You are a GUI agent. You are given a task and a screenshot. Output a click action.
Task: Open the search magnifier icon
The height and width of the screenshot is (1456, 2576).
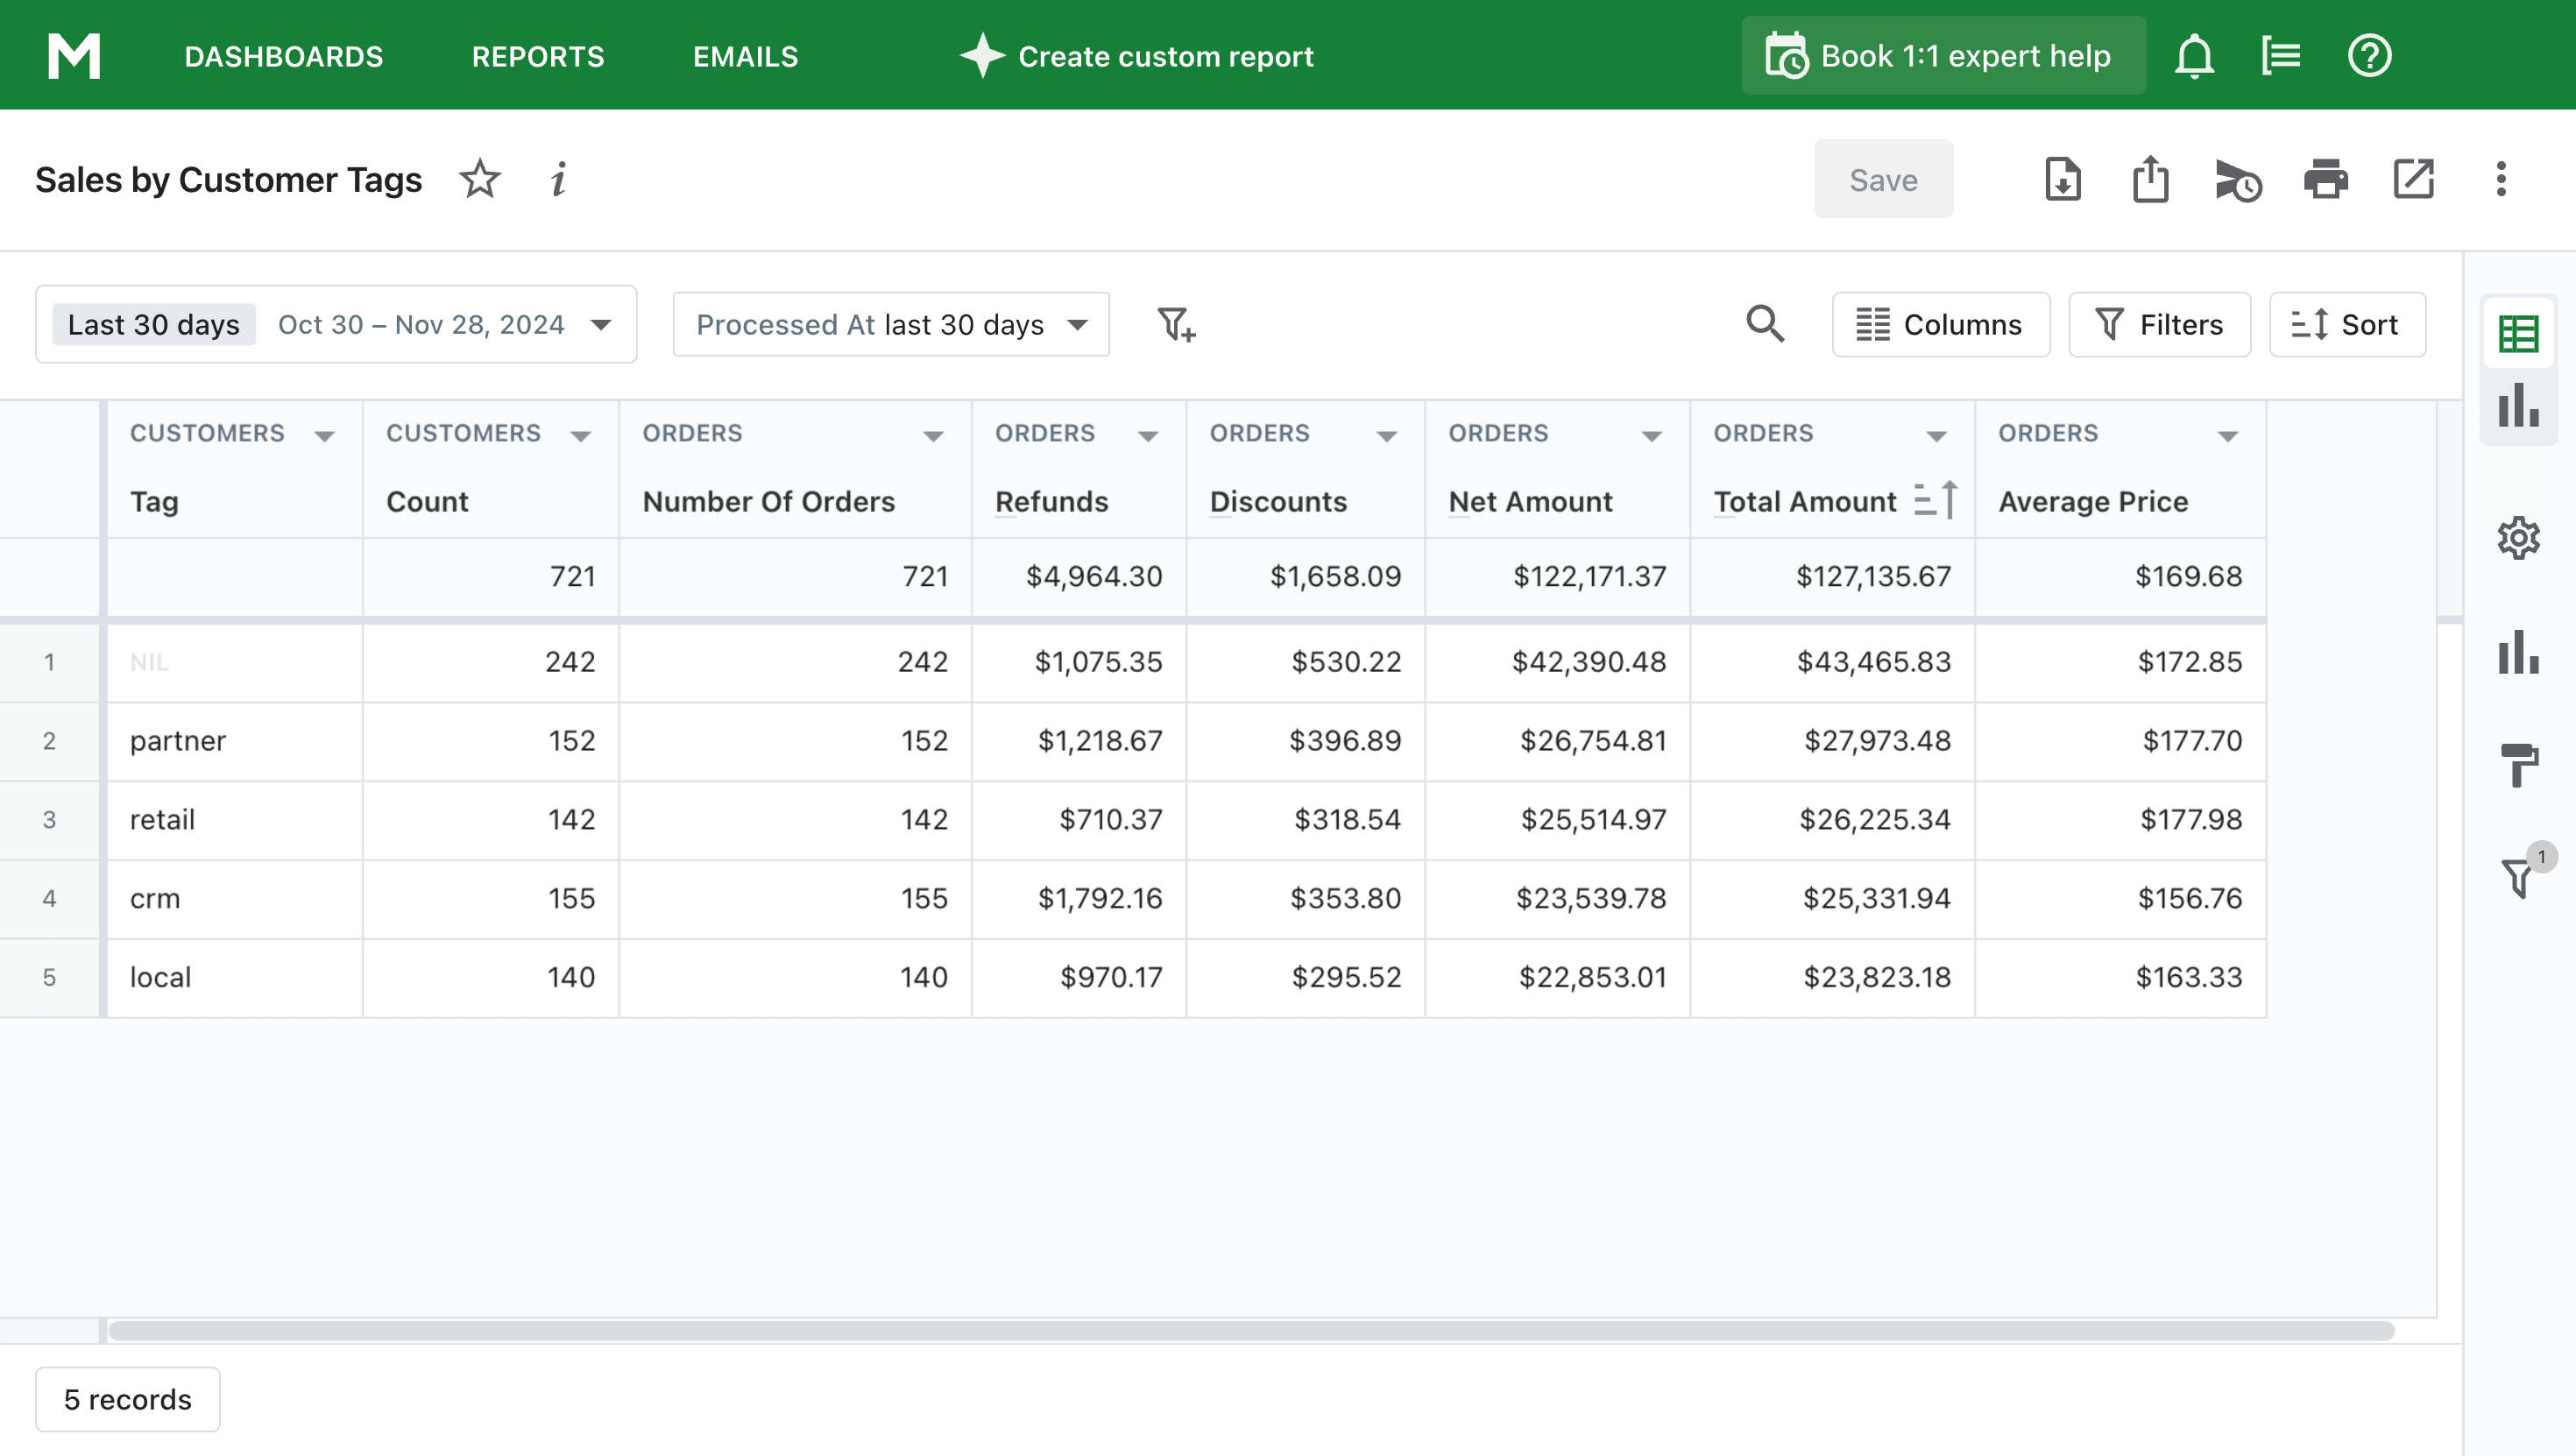[1764, 324]
